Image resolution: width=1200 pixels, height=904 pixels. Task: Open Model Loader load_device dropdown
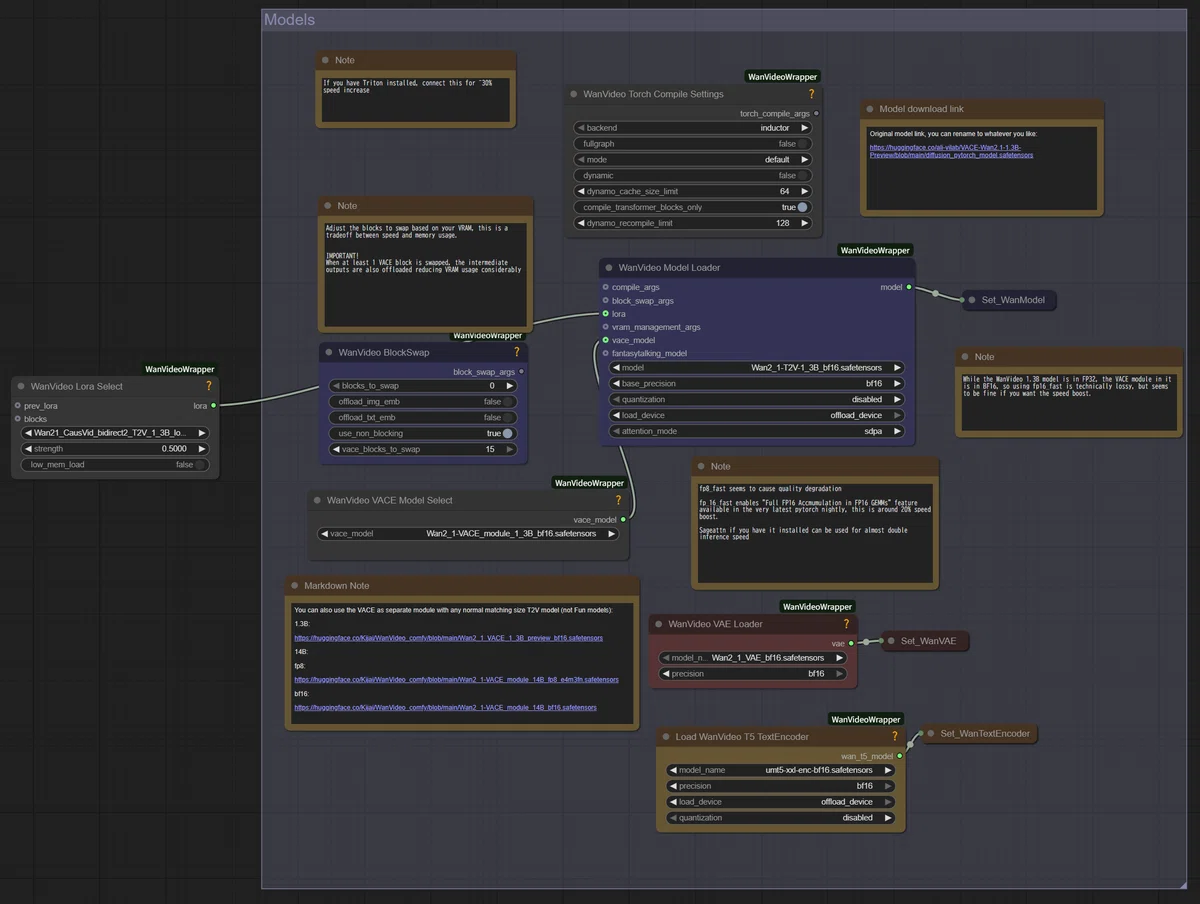pyautogui.click(x=757, y=415)
